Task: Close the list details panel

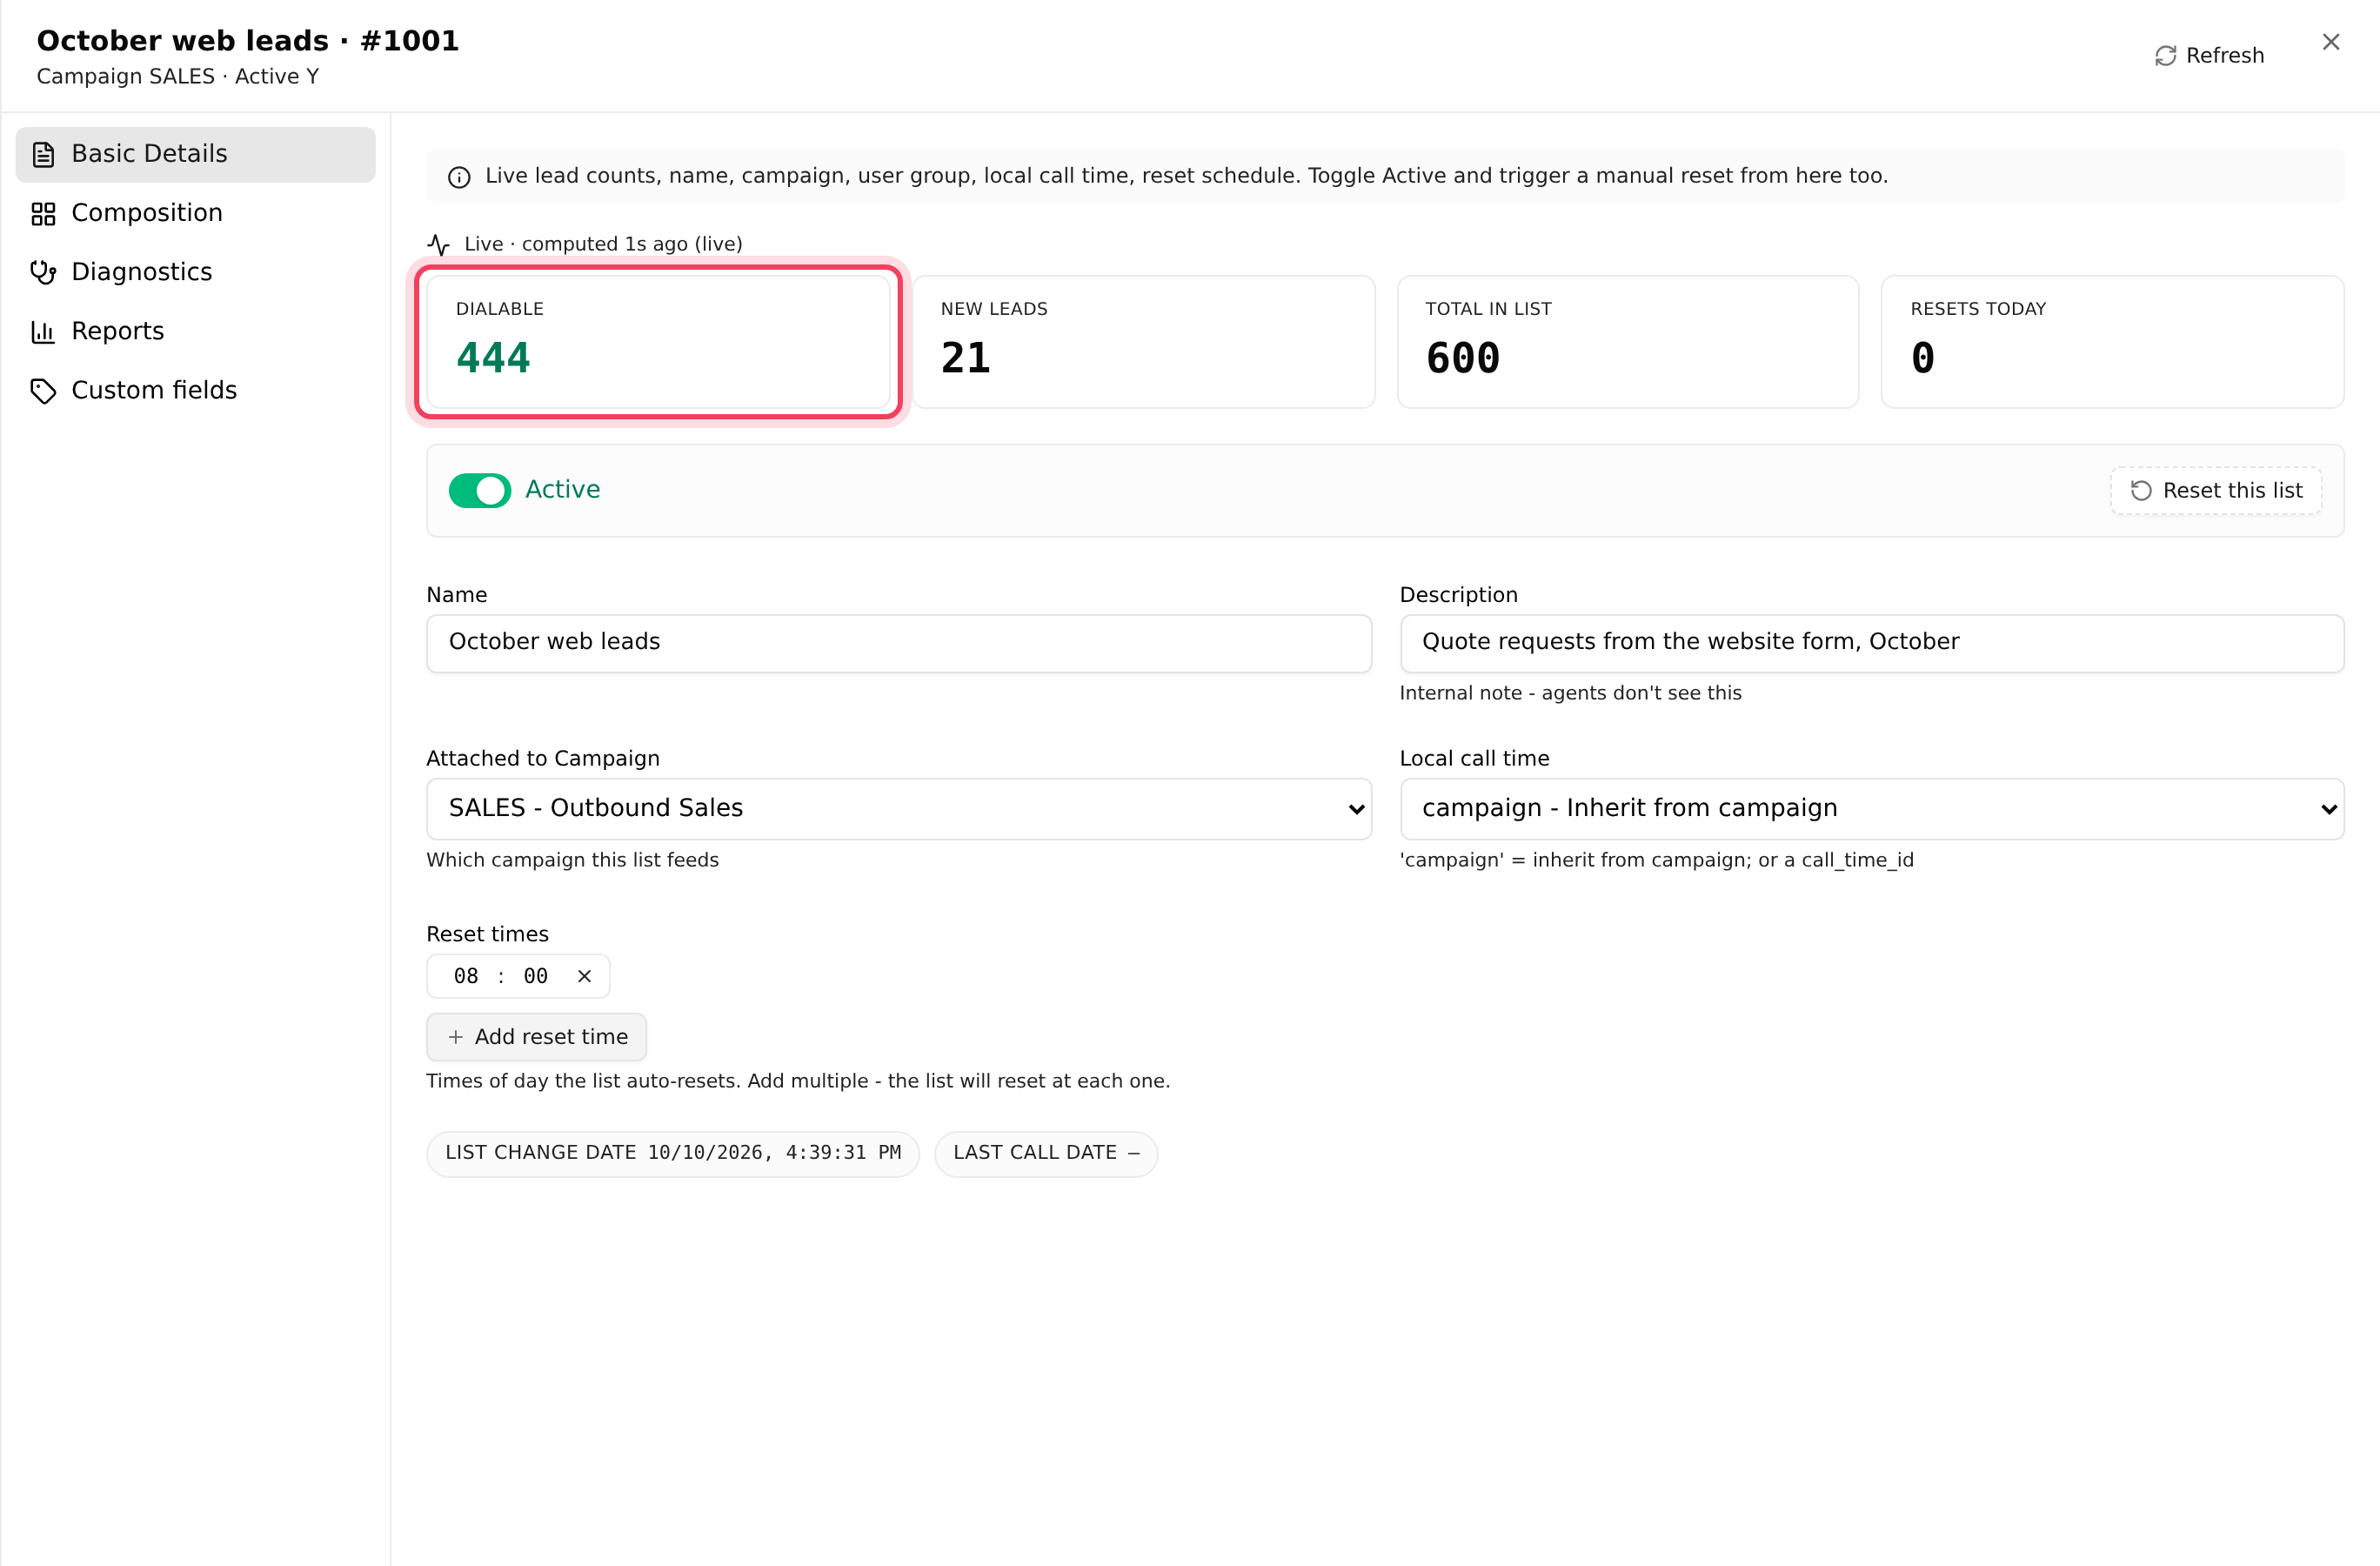Action: click(2330, 42)
